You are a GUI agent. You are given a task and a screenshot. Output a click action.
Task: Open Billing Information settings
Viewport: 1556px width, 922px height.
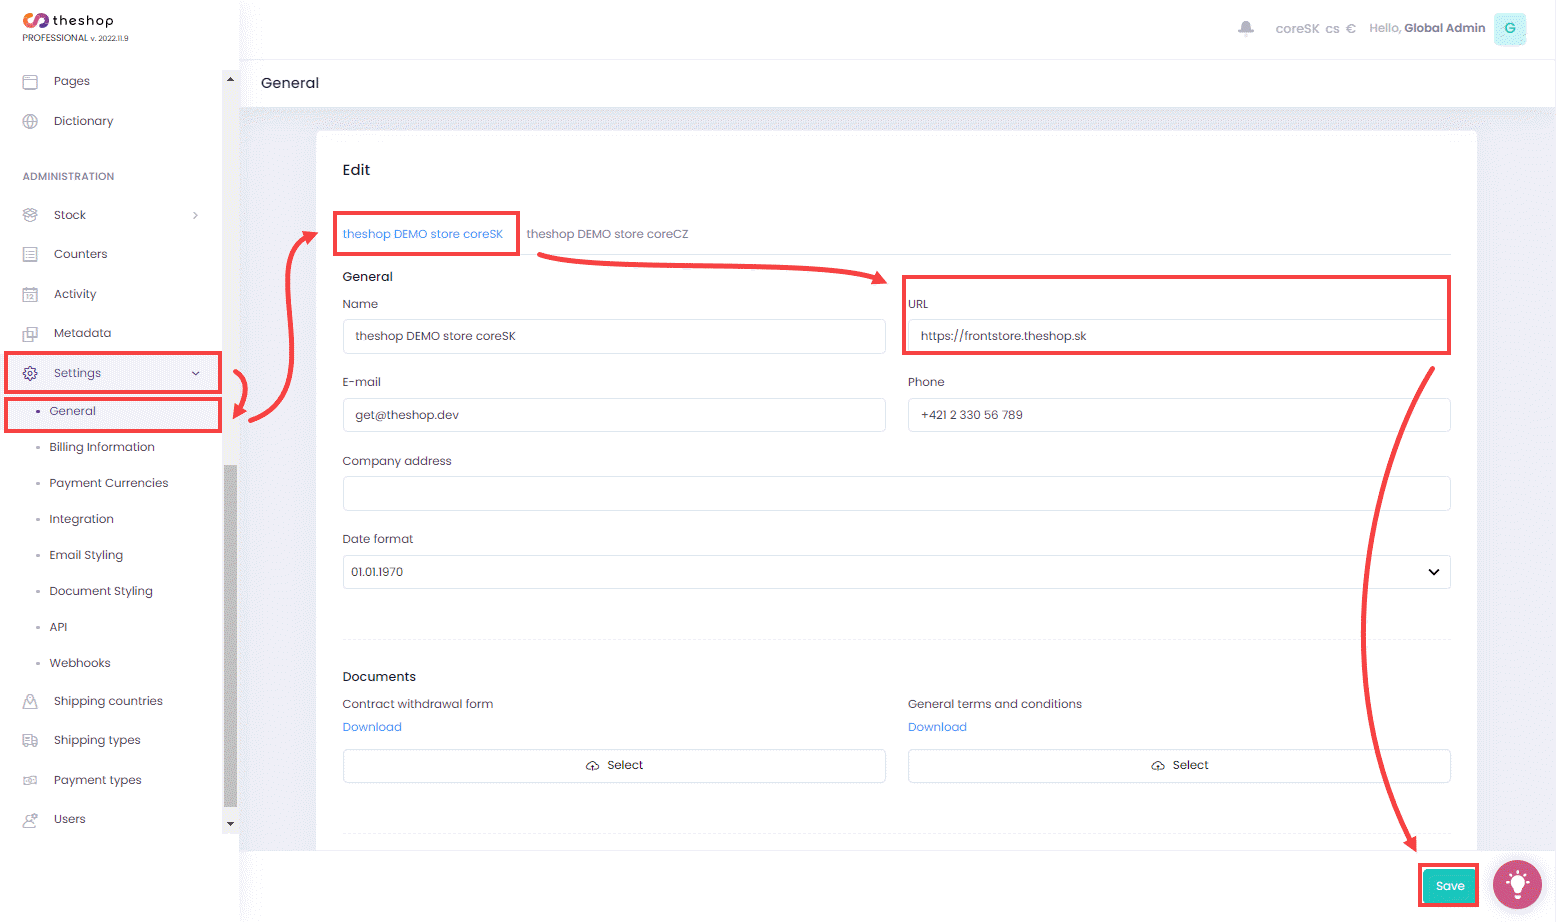coord(102,447)
